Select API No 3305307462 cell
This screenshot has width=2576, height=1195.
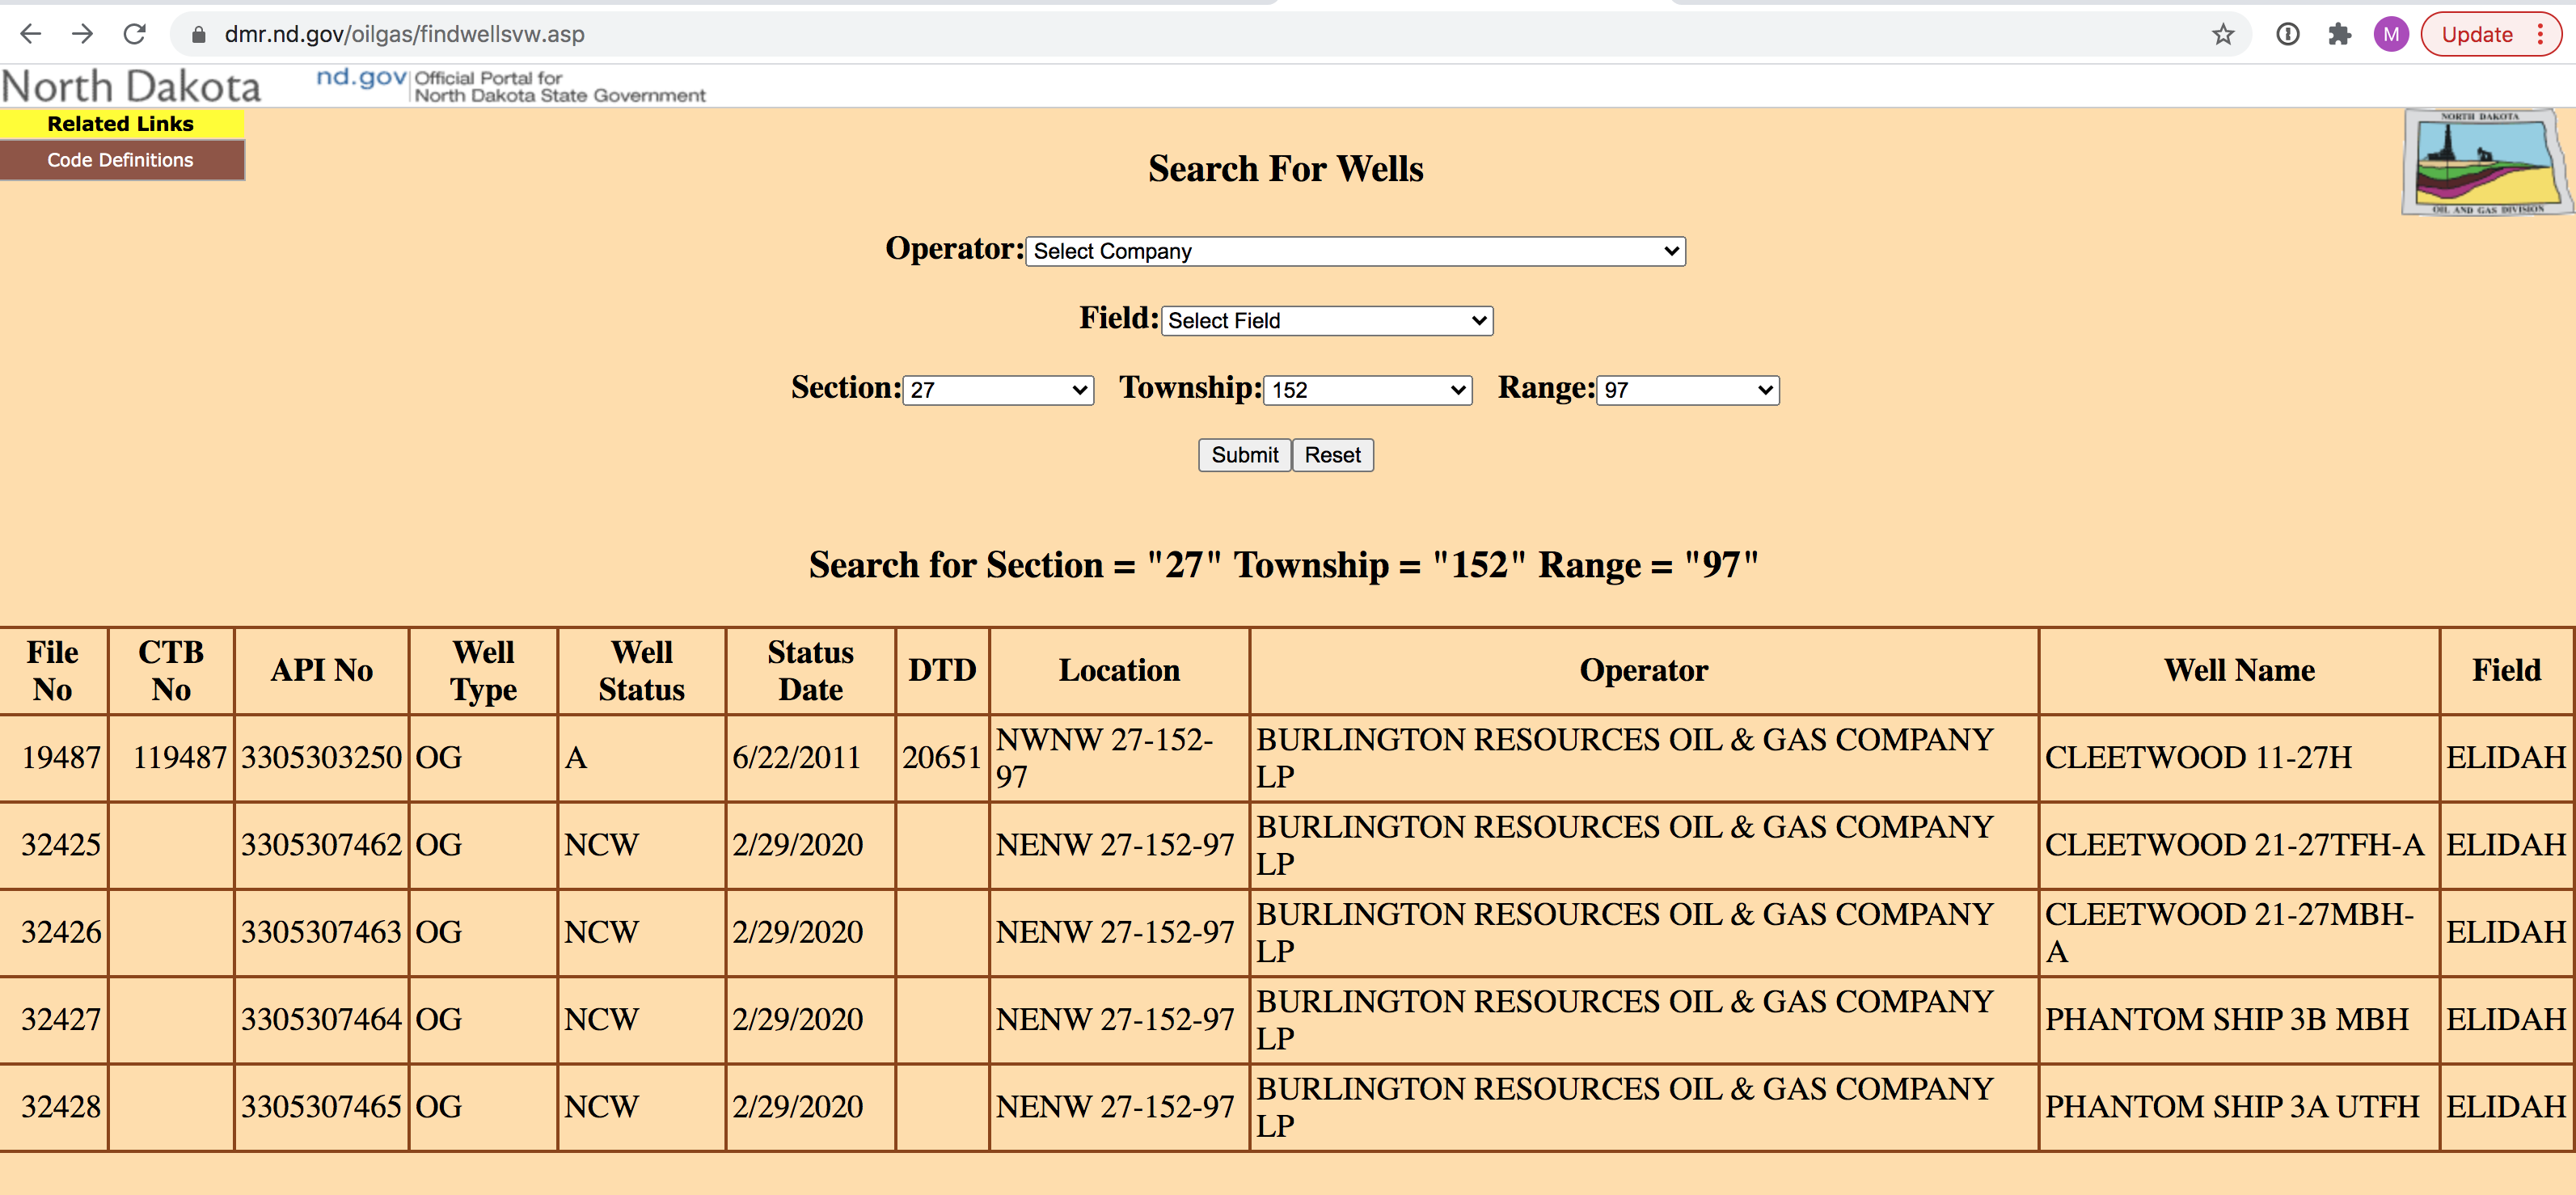coord(321,845)
